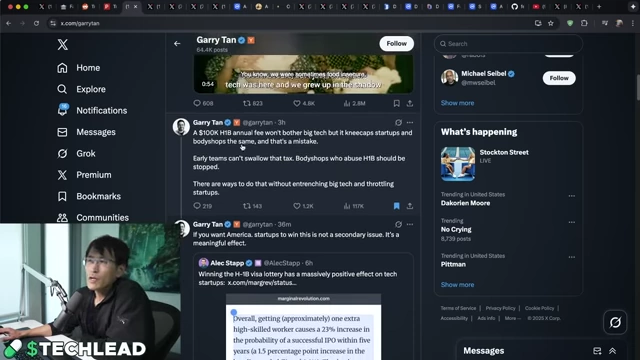Viewport: 640px width, 360px height.
Task: Reply to the video post with 608 replies
Action: point(203,103)
